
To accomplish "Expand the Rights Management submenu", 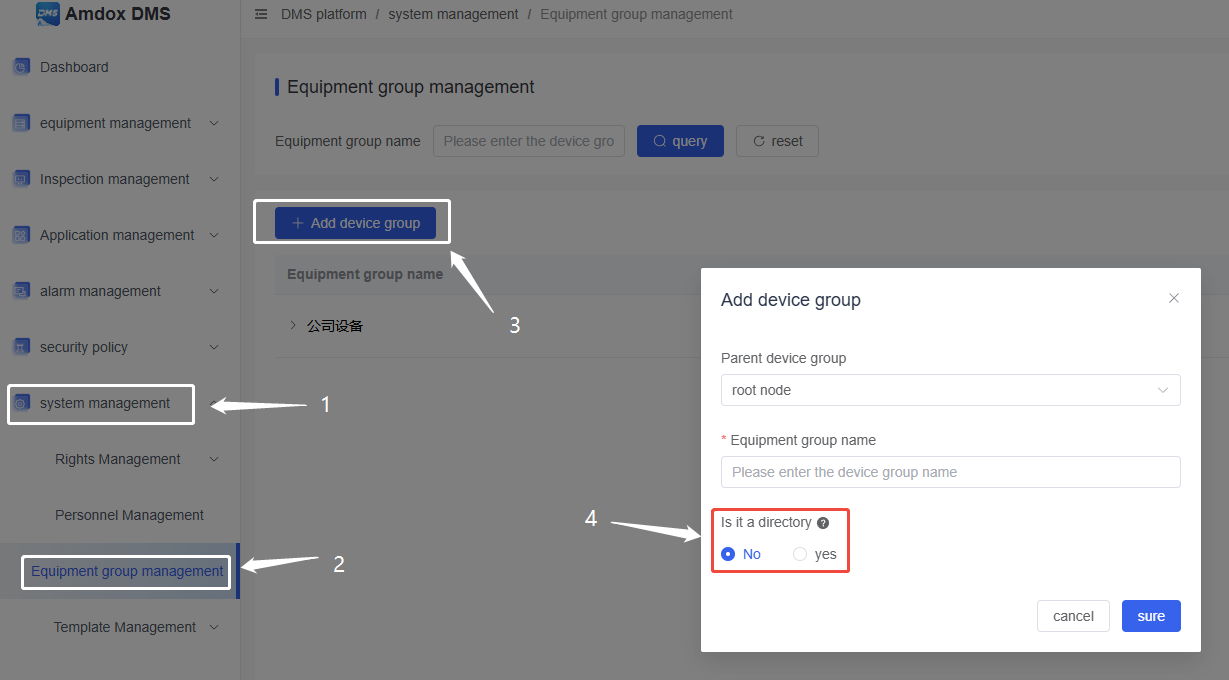I will (213, 459).
